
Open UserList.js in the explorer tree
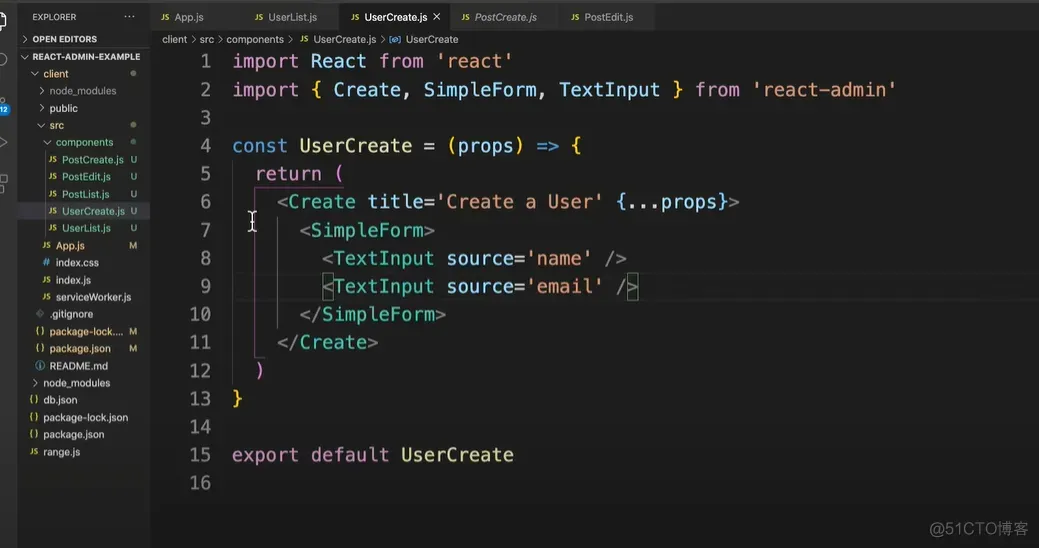click(86, 228)
